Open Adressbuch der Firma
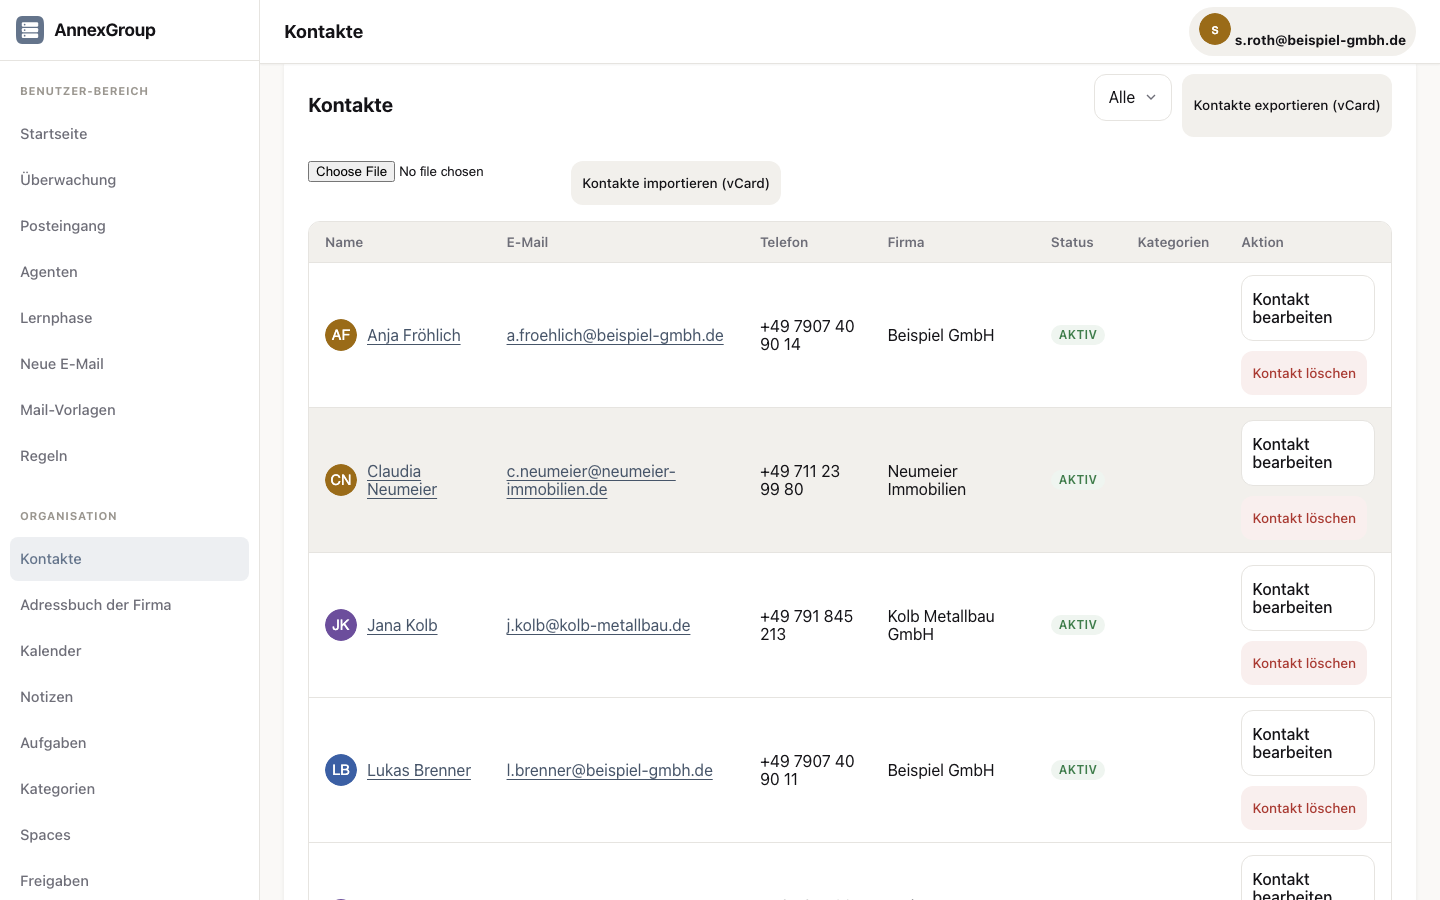Screen dimensions: 1440x900 tap(129, 605)
